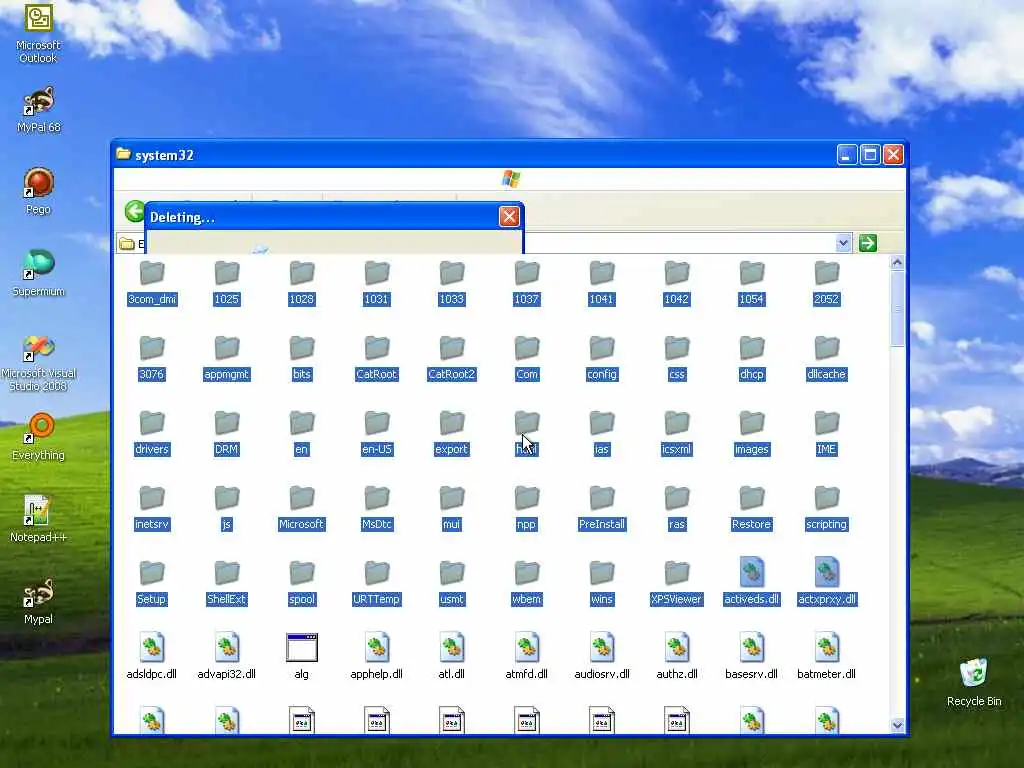Click the 'adsldpc.dll' file name
Image resolution: width=1024 pixels, height=768 pixels.
click(x=152, y=674)
